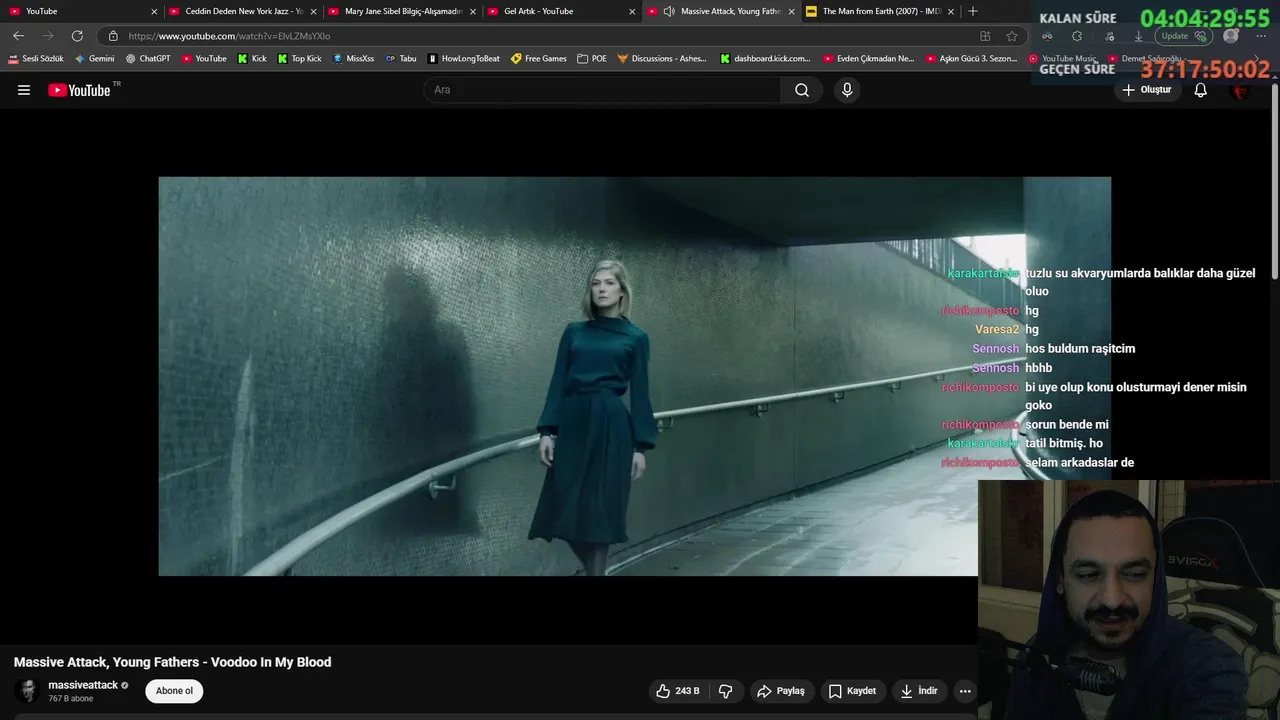Expand the POE bookmarks folder

click(592, 59)
